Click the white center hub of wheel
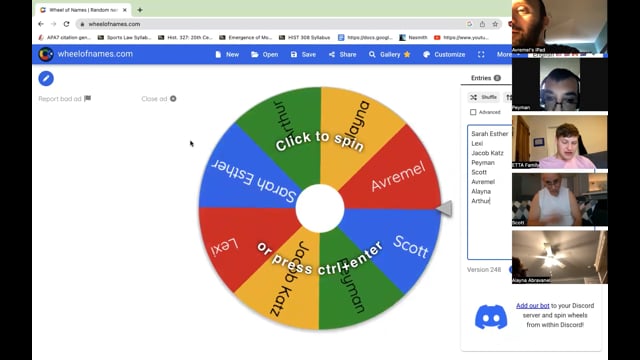 (320, 208)
